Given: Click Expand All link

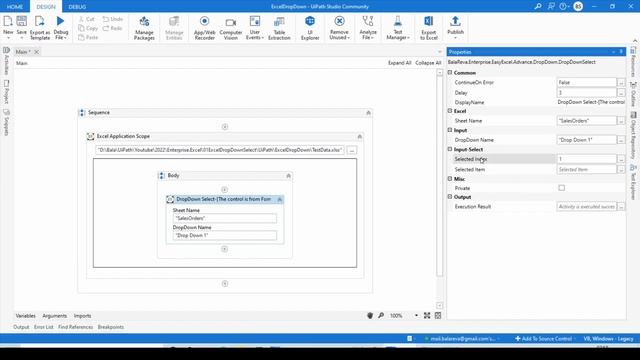Looking at the screenshot, I should coord(400,63).
